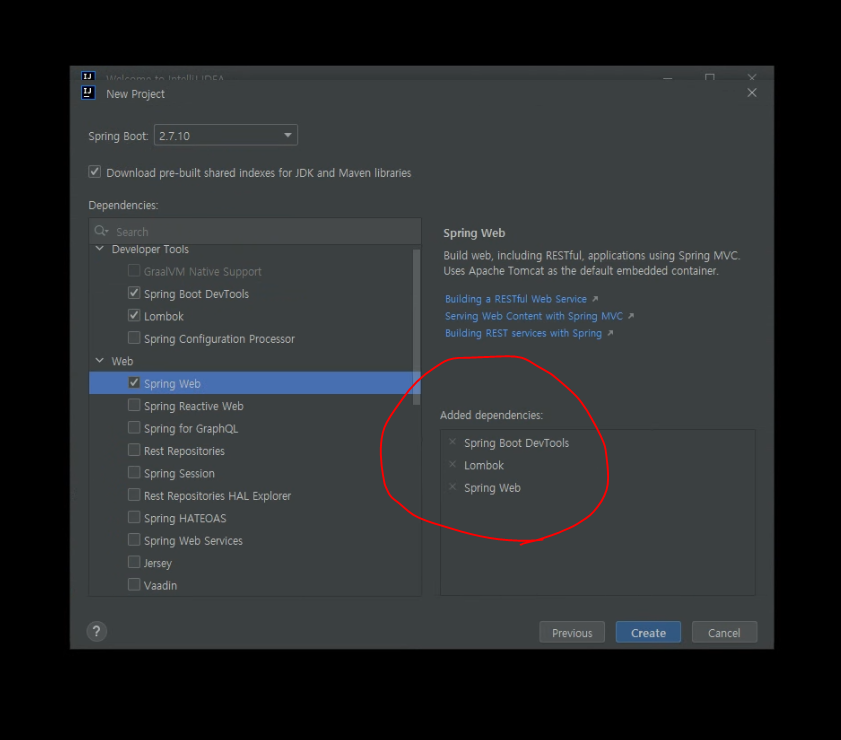Viewport: 841px width, 740px height.
Task: Select the Spring HATEOAS row label
Action: point(185,519)
